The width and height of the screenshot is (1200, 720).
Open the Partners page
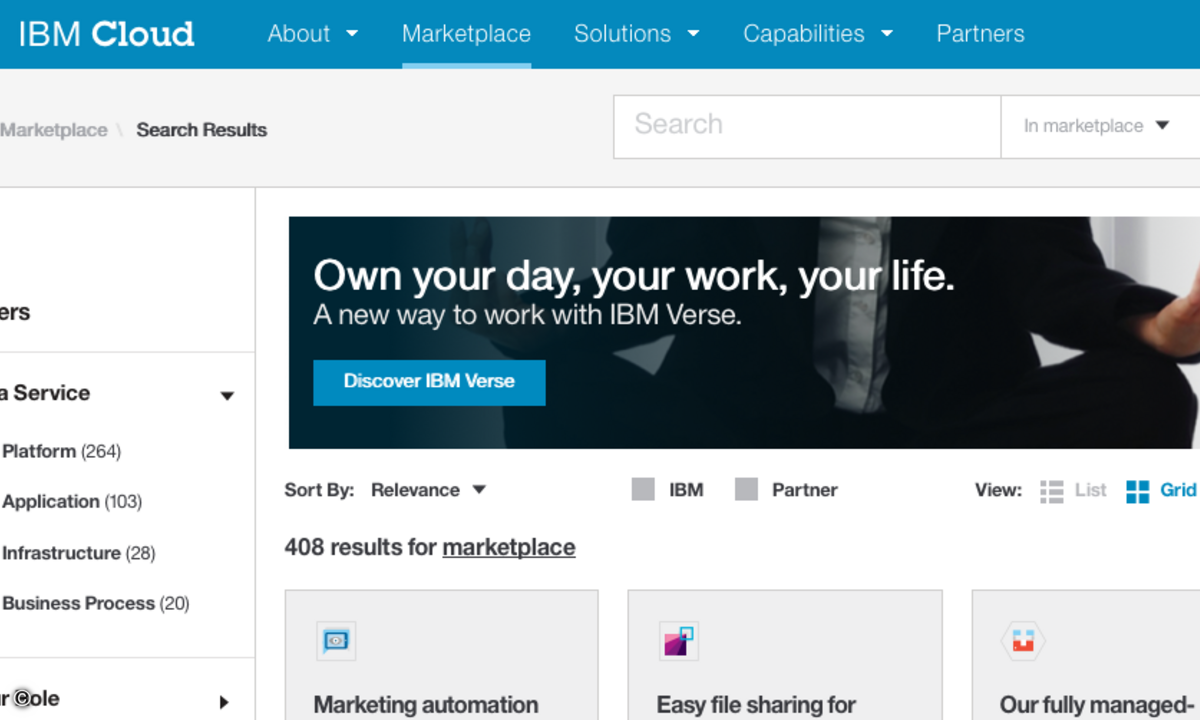pyautogui.click(x=980, y=33)
